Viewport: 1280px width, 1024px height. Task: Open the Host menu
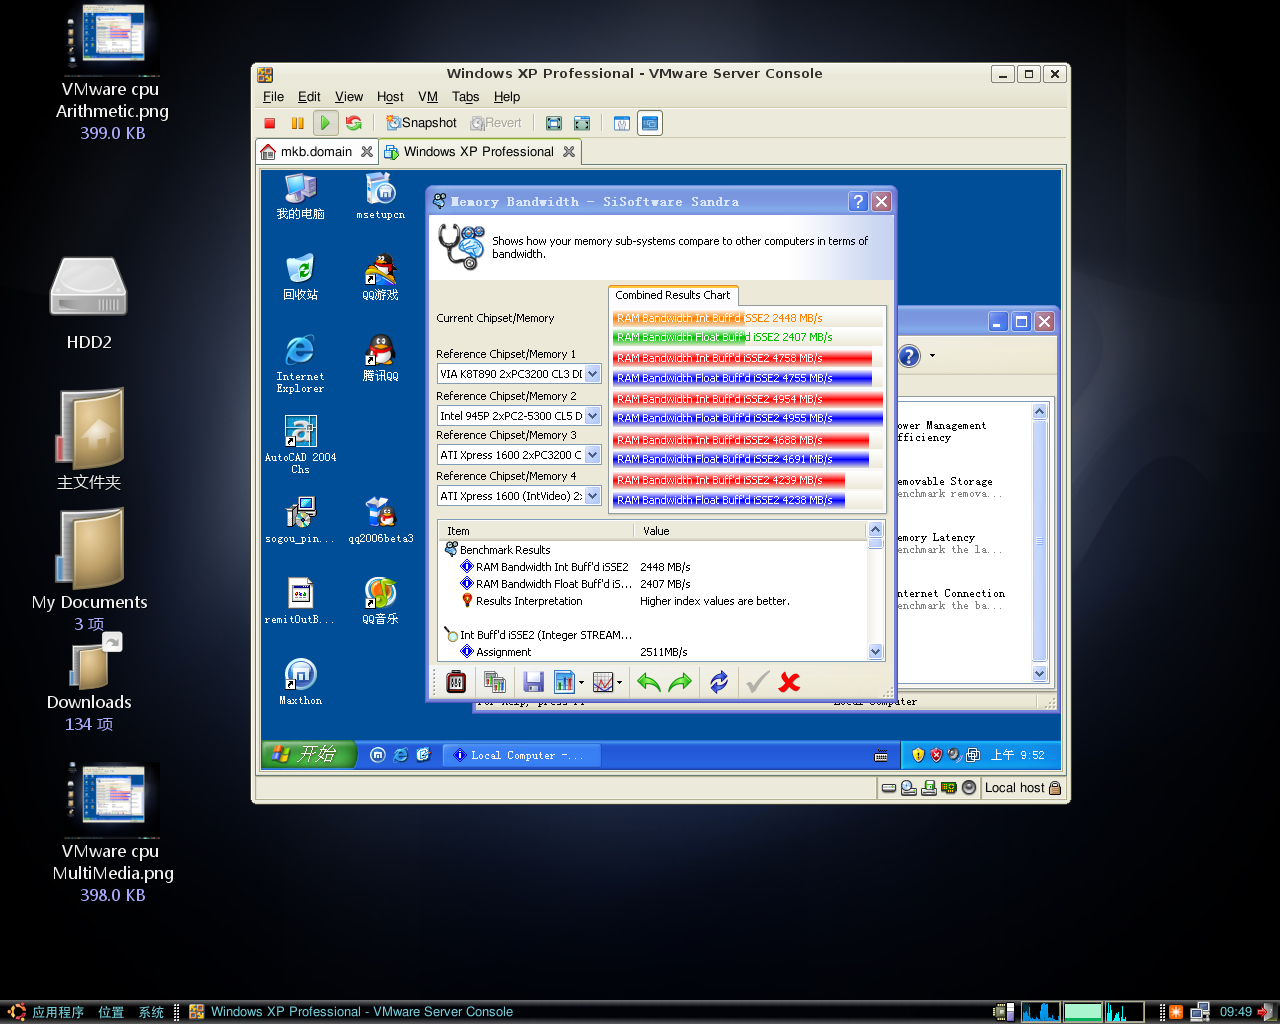tap(390, 97)
